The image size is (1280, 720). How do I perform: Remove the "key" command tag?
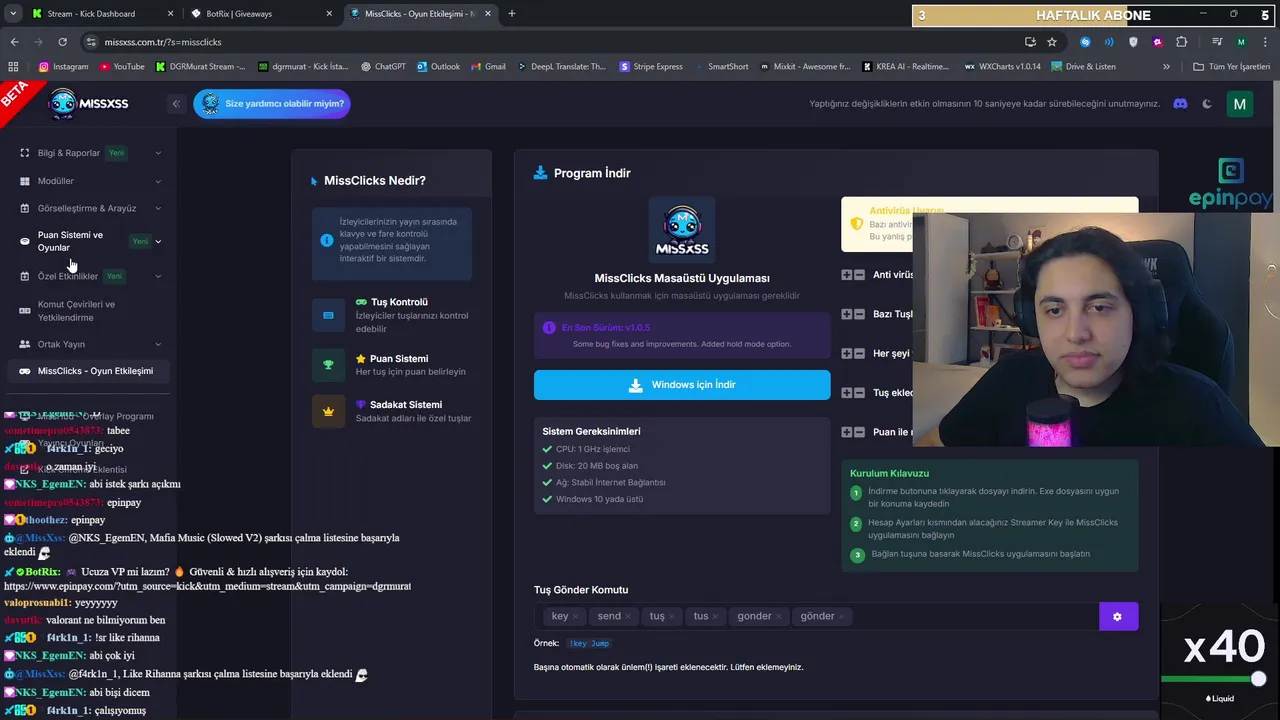(576, 617)
